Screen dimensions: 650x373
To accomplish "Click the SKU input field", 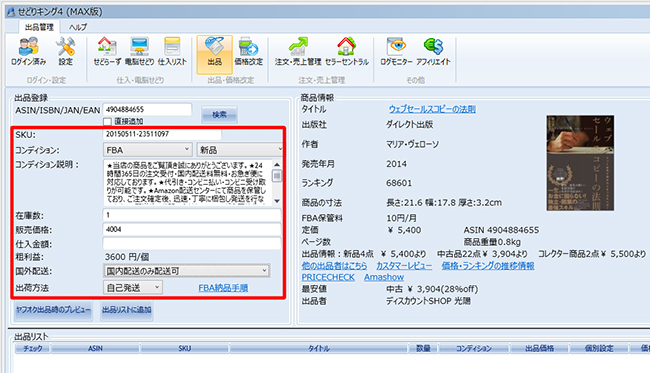I will point(162,134).
